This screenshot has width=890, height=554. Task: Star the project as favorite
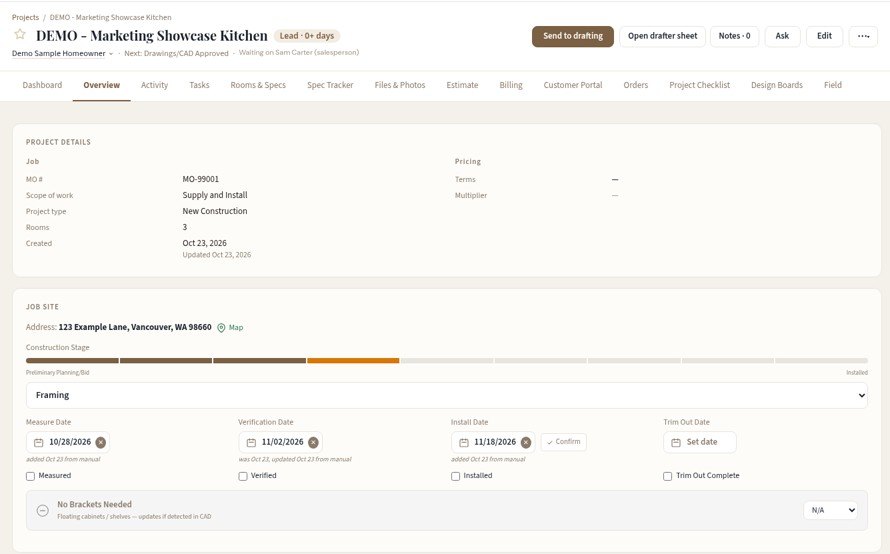point(20,35)
